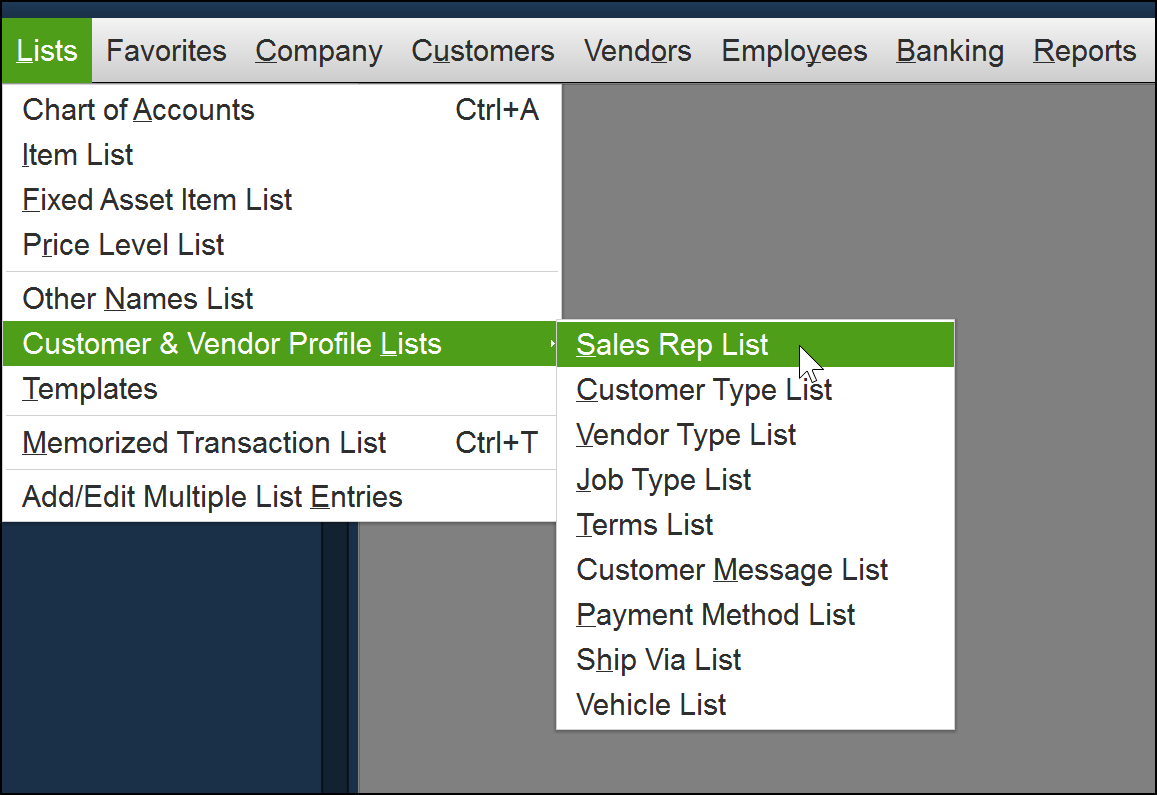Open the Company menu
This screenshot has width=1157, height=795.
[319, 50]
